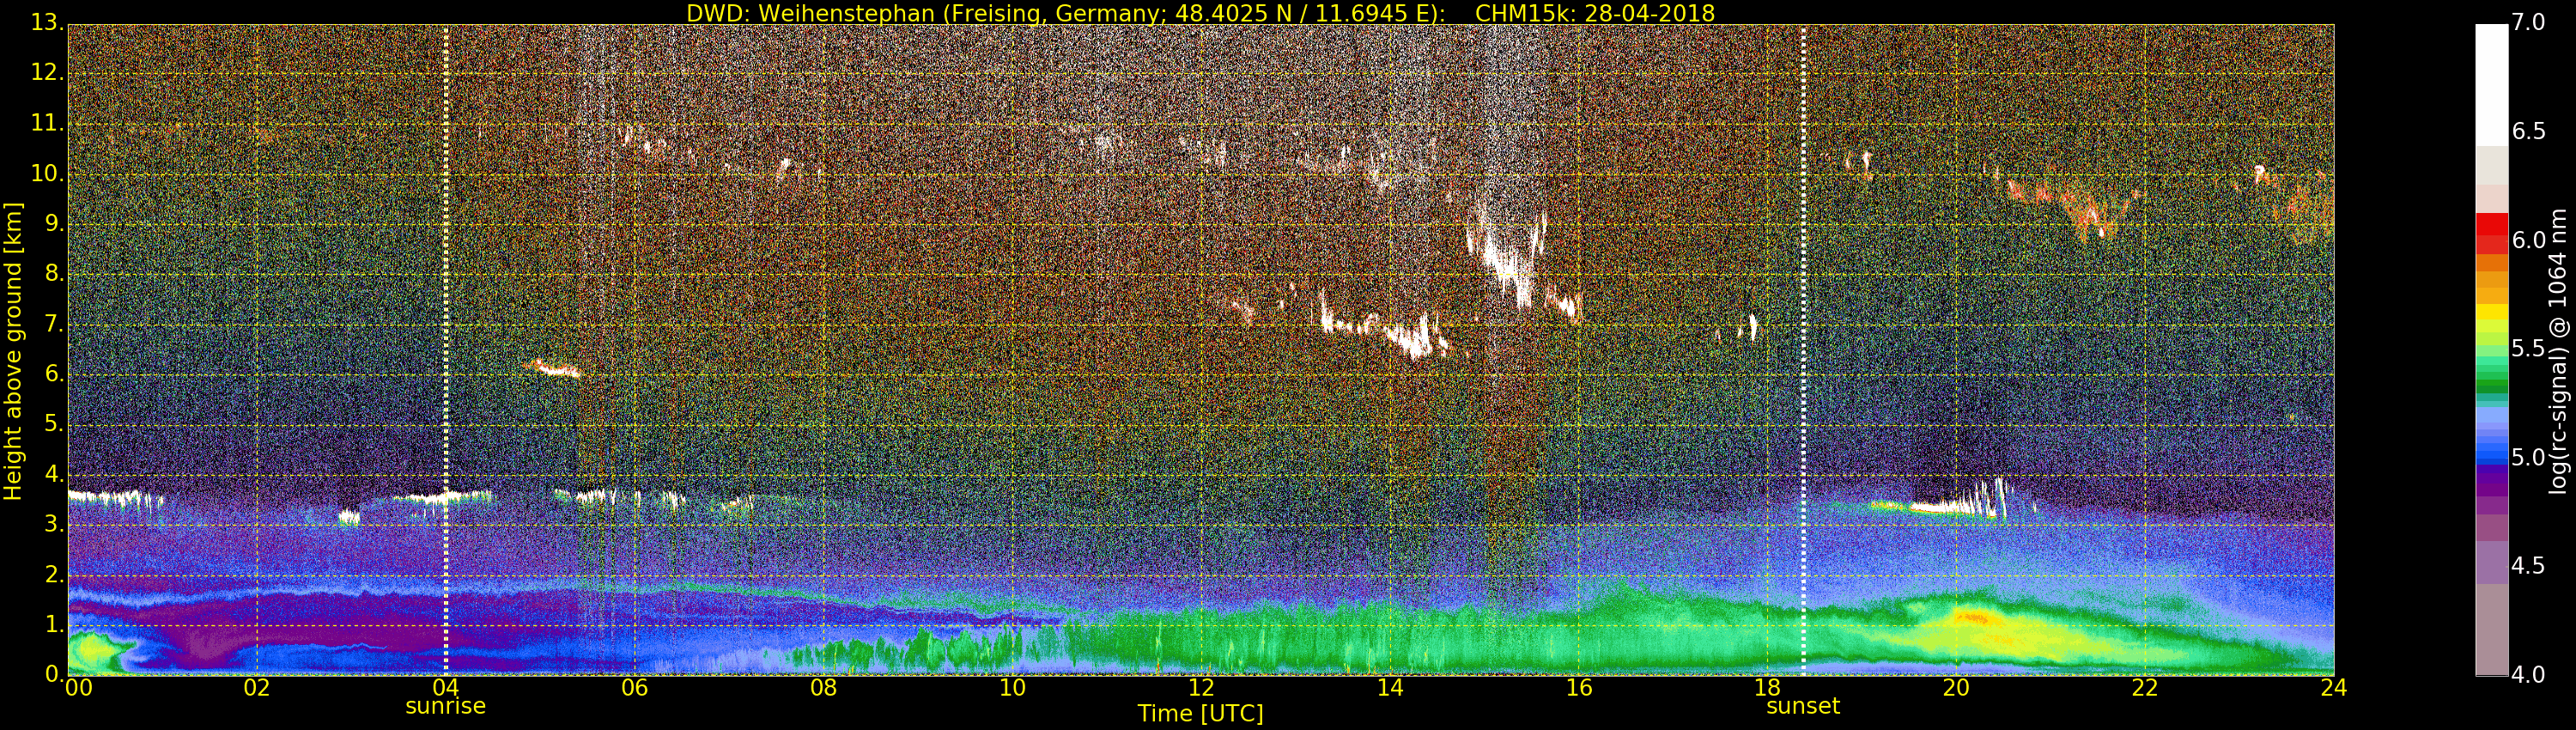Click the 0. height-axis tick label
This screenshot has height=730, width=2576.
tap(53, 674)
